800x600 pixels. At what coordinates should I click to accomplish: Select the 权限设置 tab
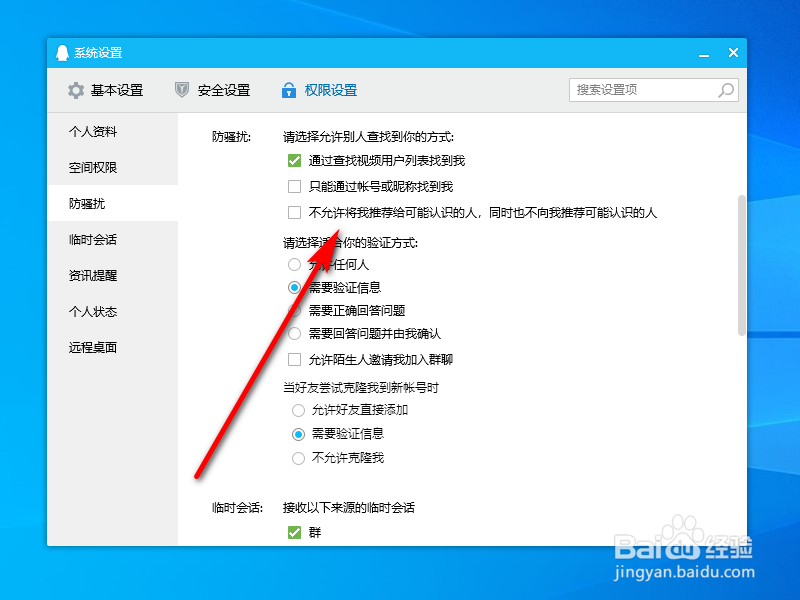tap(319, 90)
